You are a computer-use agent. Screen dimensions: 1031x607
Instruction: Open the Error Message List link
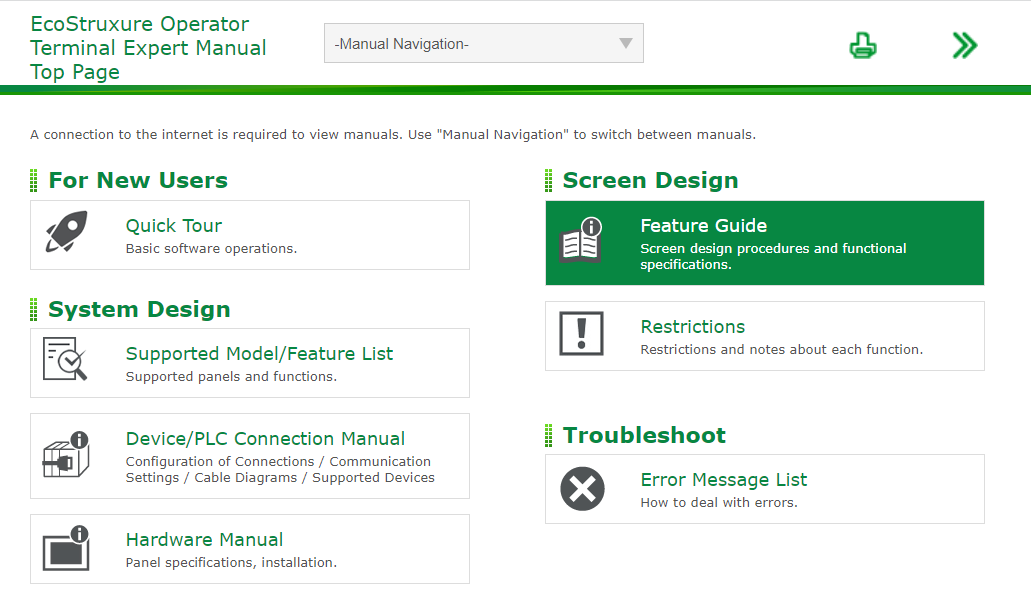tap(723, 480)
